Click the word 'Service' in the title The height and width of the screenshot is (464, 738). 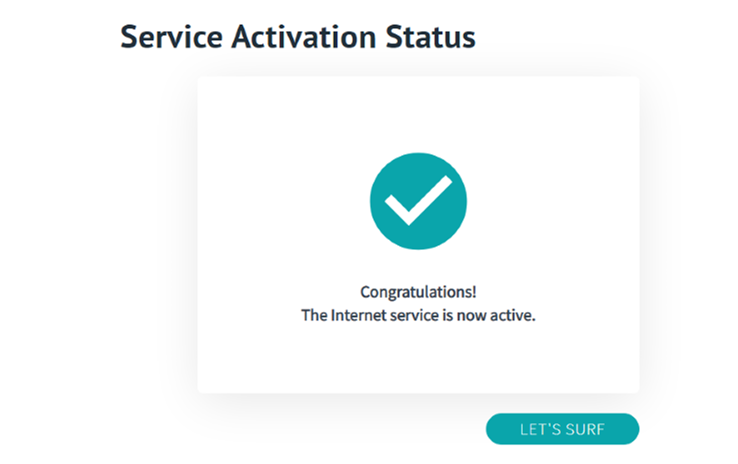(x=171, y=37)
